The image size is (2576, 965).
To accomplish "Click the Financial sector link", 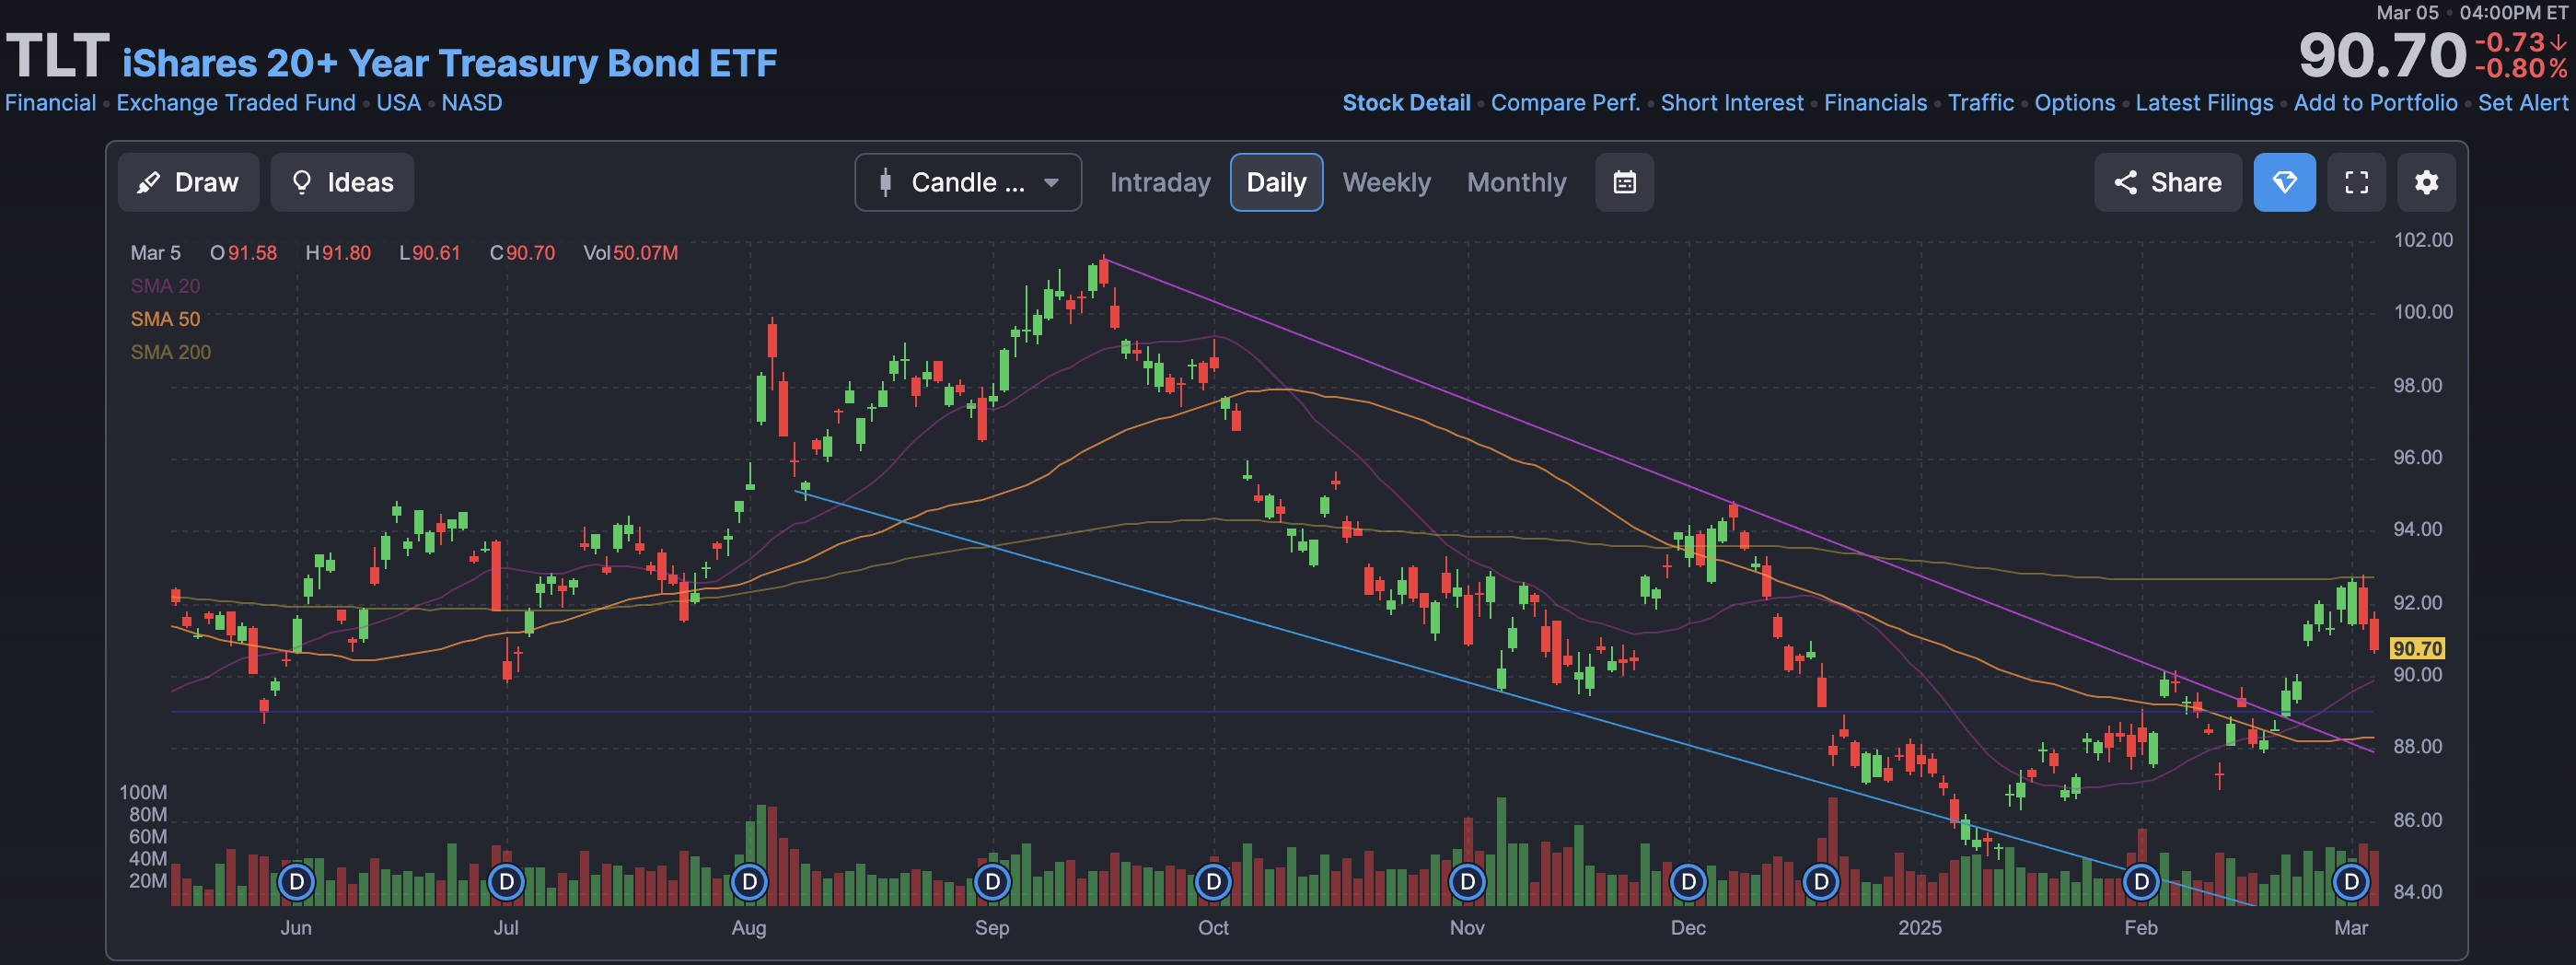I will tap(50, 103).
